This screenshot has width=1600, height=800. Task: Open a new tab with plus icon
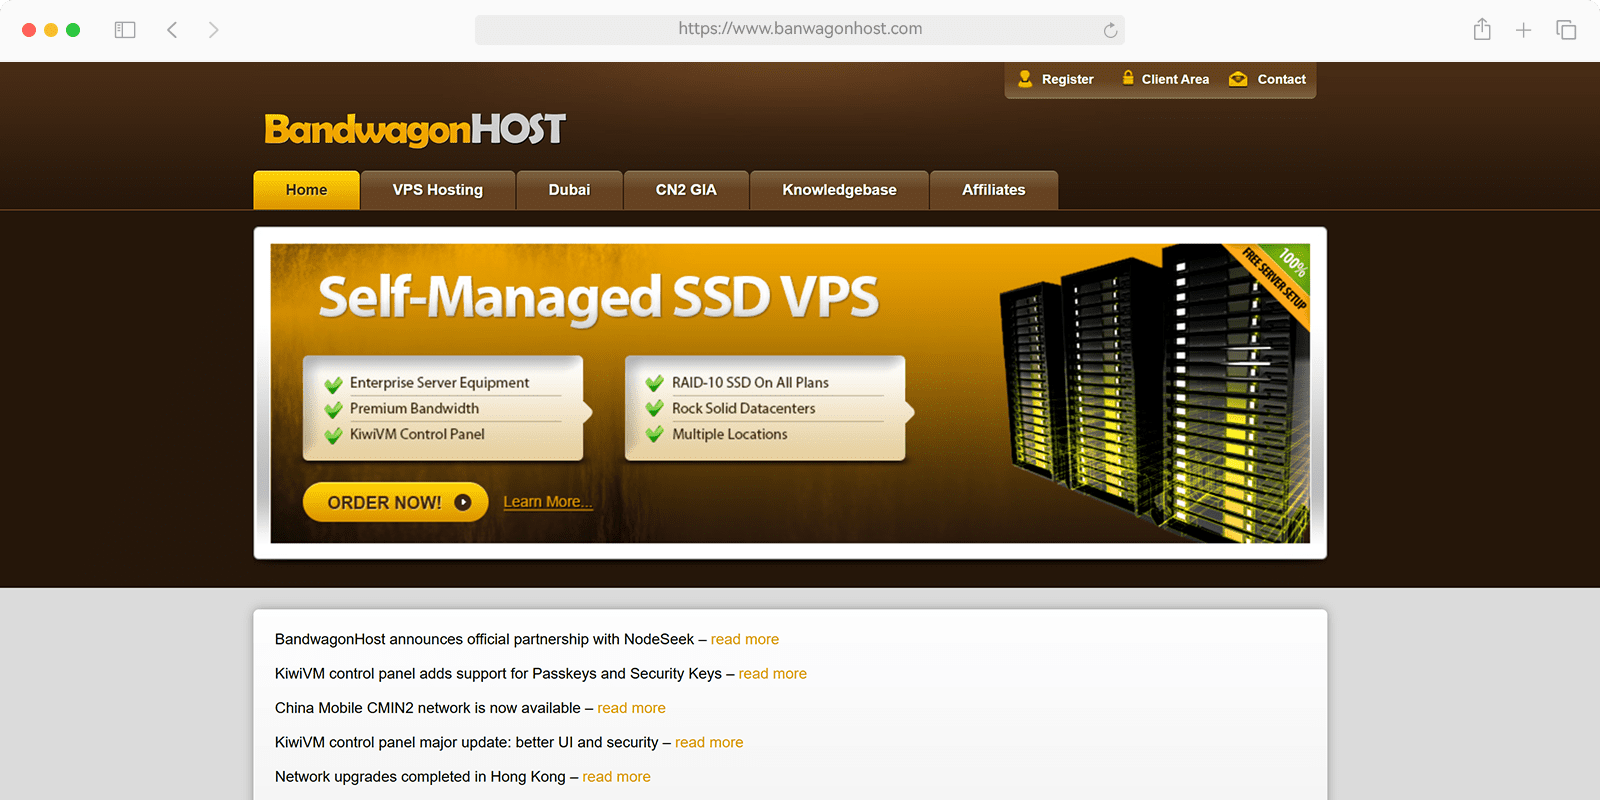pyautogui.click(x=1523, y=30)
